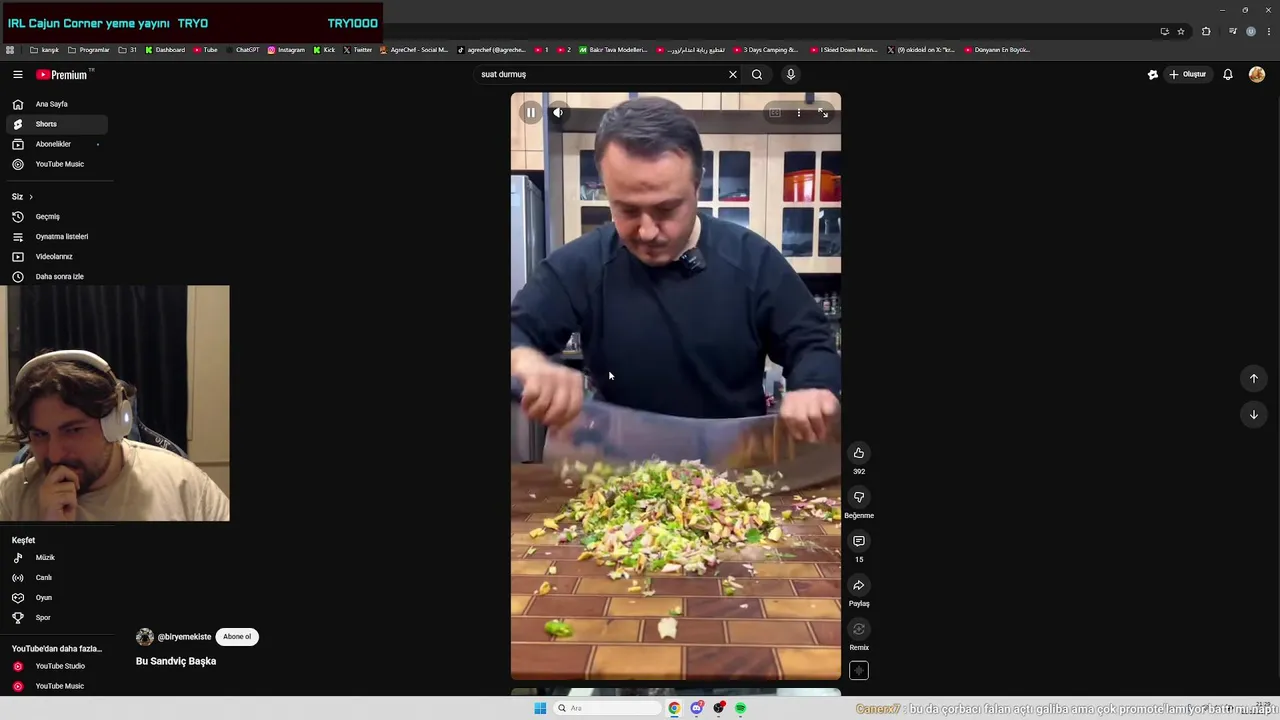The image size is (1280, 720).
Task: Go to the previous Short arrow
Action: pyautogui.click(x=1253, y=378)
